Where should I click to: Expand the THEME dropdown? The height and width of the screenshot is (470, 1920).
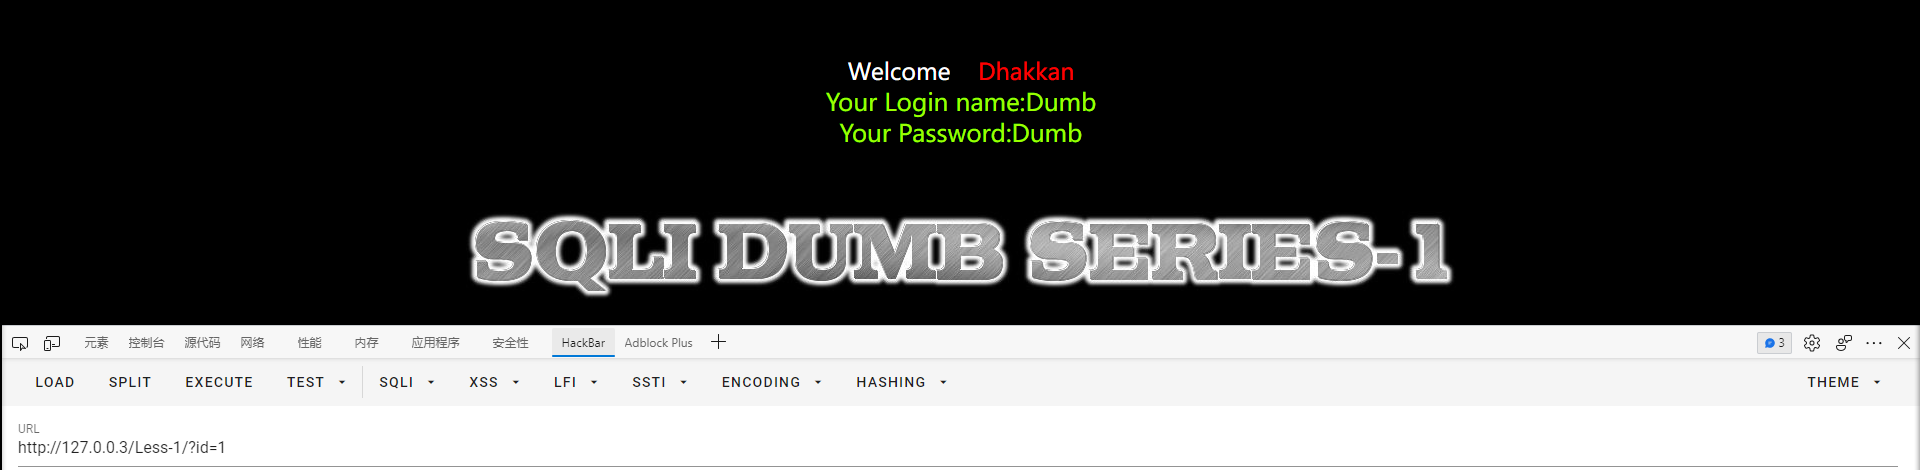click(1844, 382)
